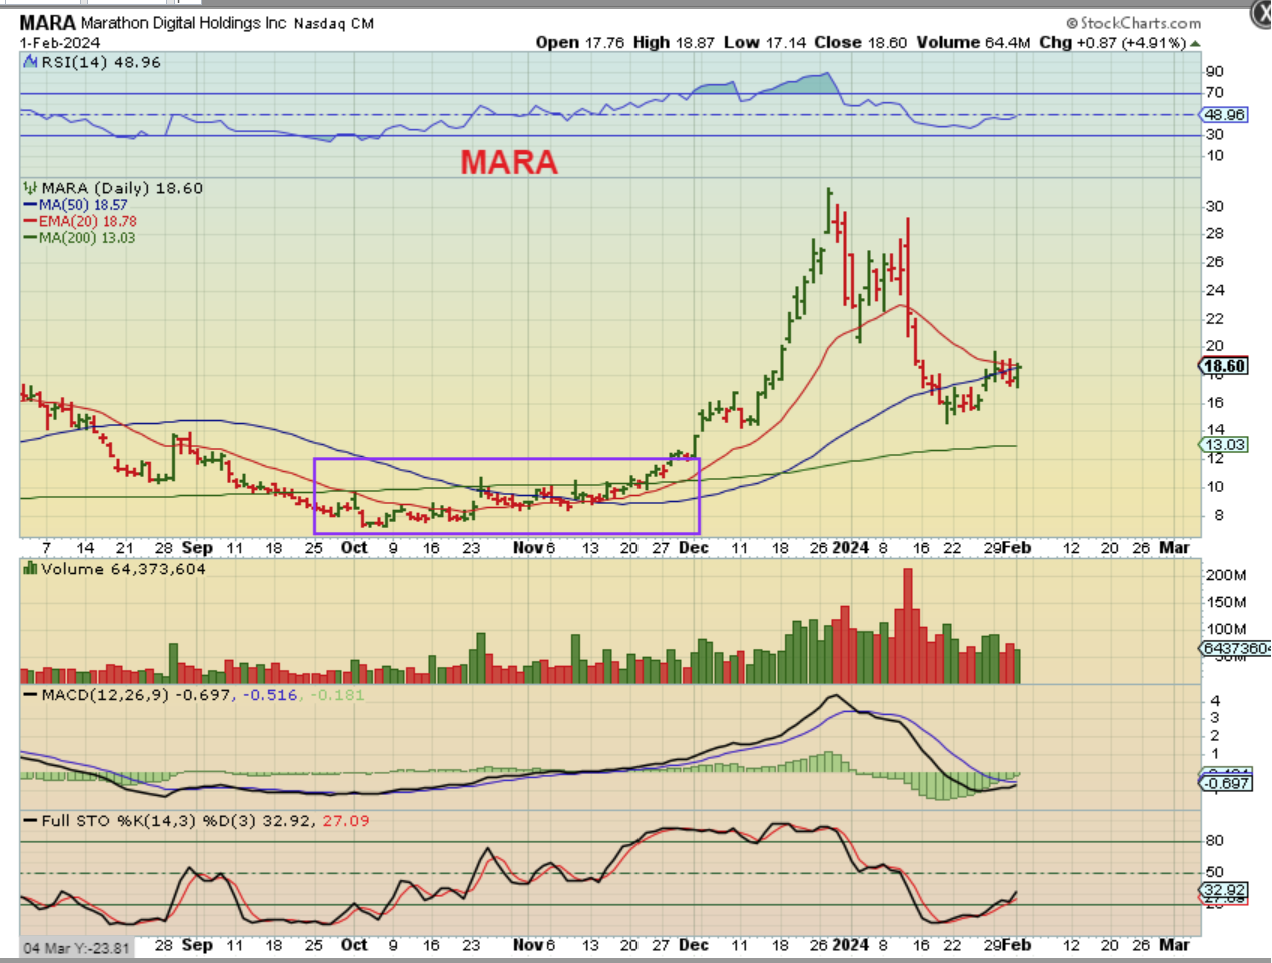This screenshot has height=963, width=1272.
Task: Click the small icon before RSI(14) label
Action: tap(32, 62)
